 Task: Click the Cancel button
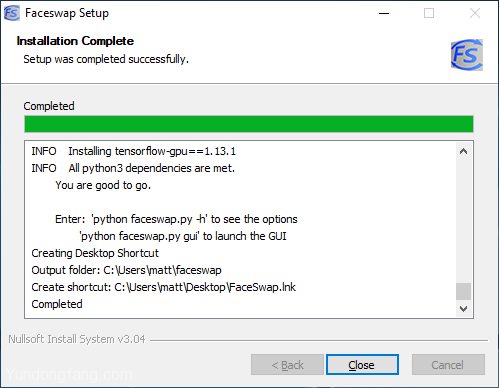point(448,365)
